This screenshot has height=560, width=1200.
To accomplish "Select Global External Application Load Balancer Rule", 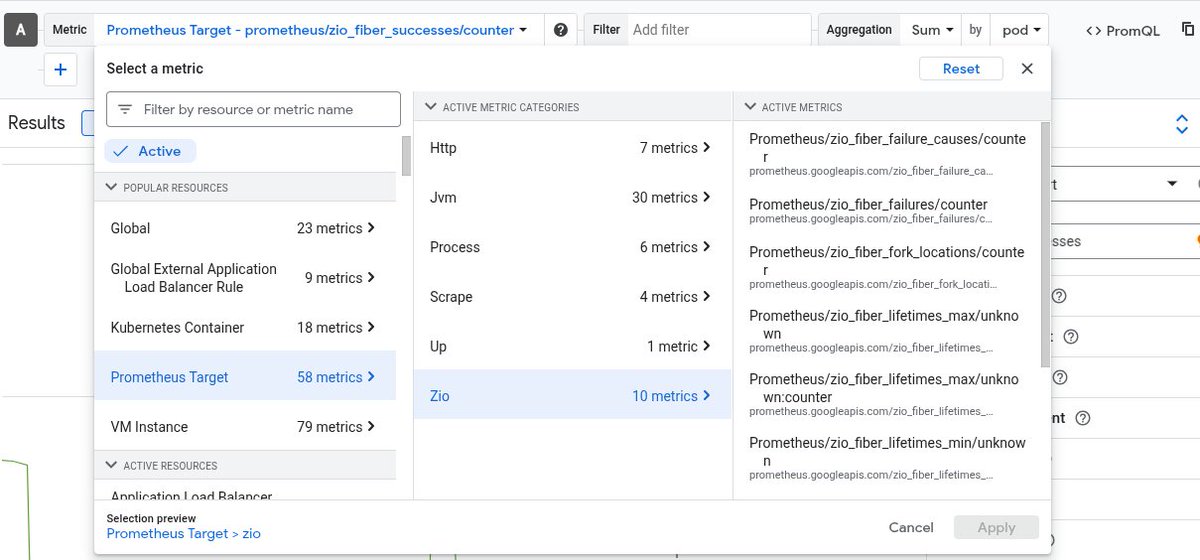I will 245,278.
